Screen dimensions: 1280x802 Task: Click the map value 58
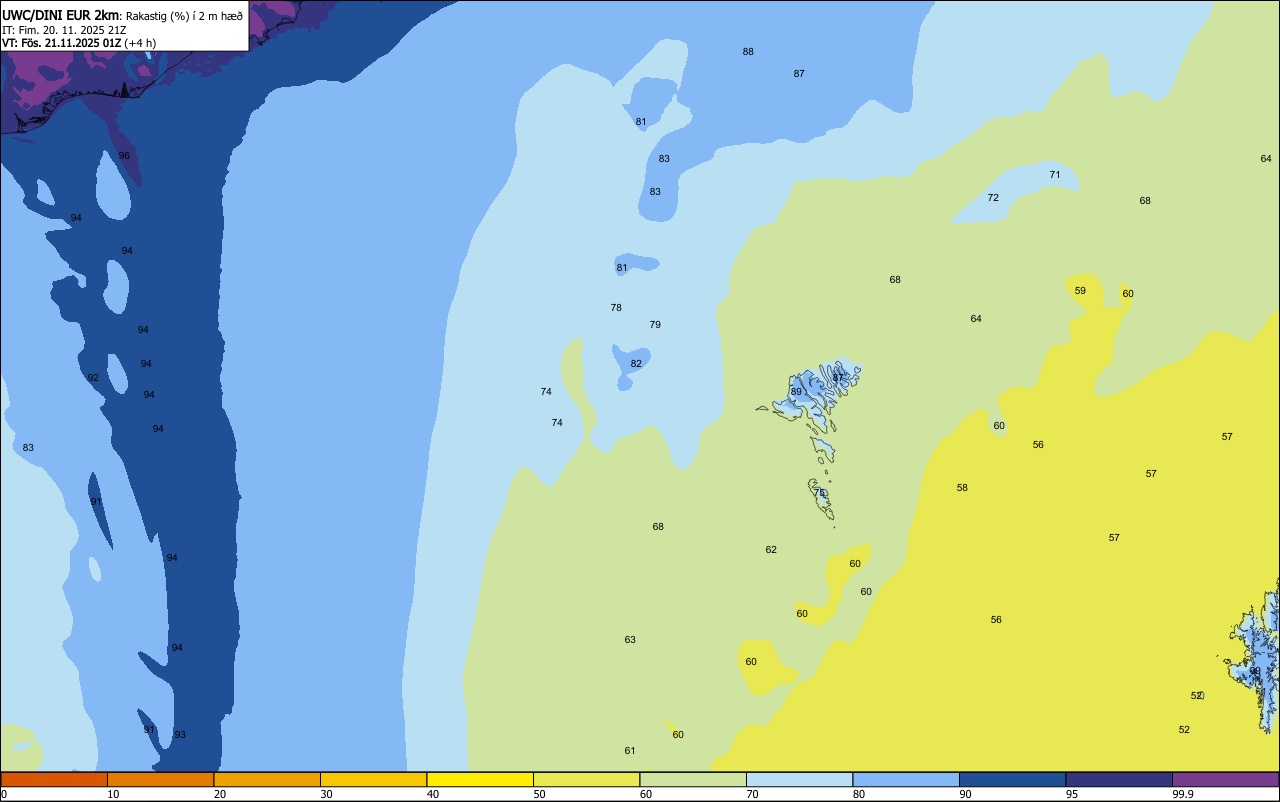coord(962,488)
